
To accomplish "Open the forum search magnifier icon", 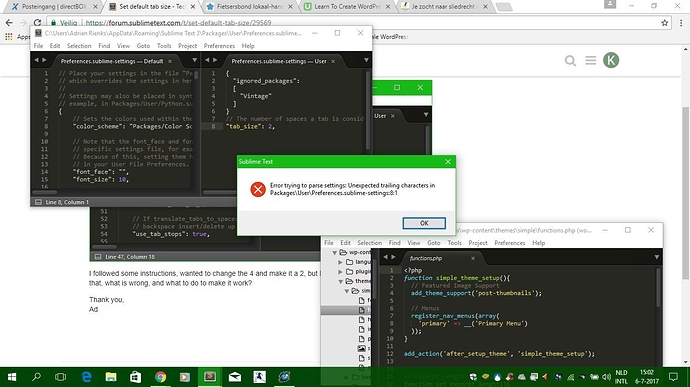I will coord(570,60).
